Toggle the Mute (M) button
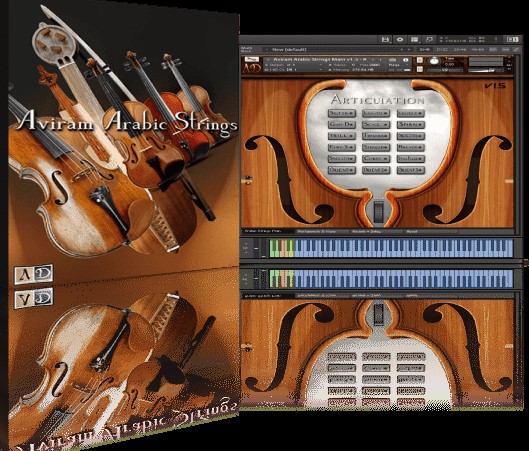This screenshot has width=529, height=451. pyautogui.click(x=419, y=69)
